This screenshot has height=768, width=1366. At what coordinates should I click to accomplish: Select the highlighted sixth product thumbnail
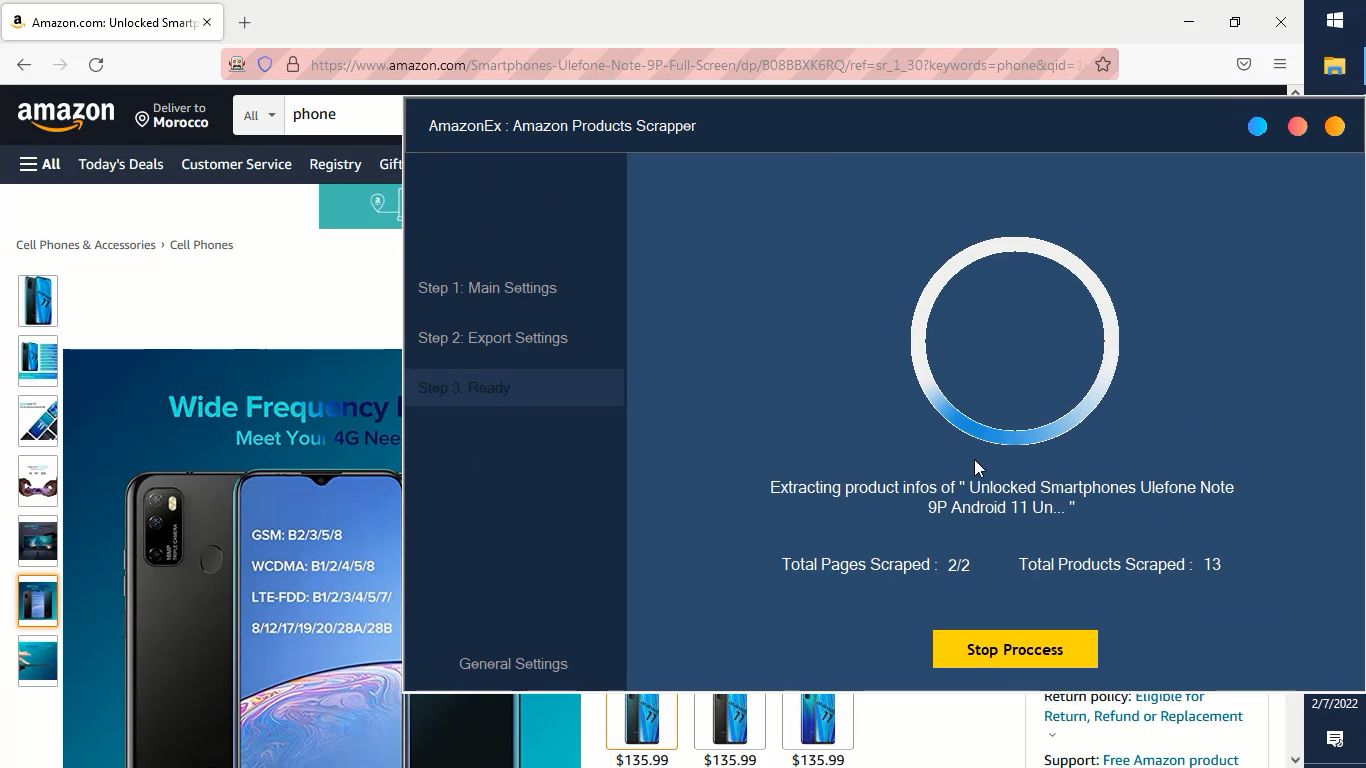[x=38, y=601]
